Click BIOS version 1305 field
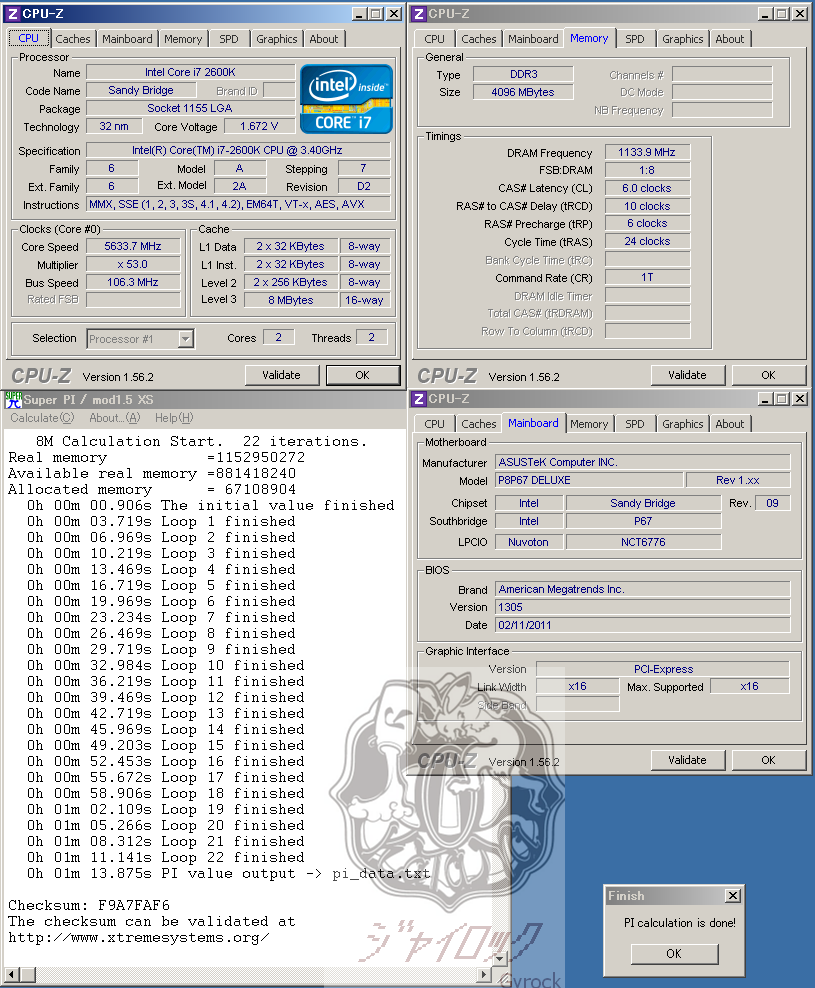Viewport: 815px width, 988px height. (642, 607)
